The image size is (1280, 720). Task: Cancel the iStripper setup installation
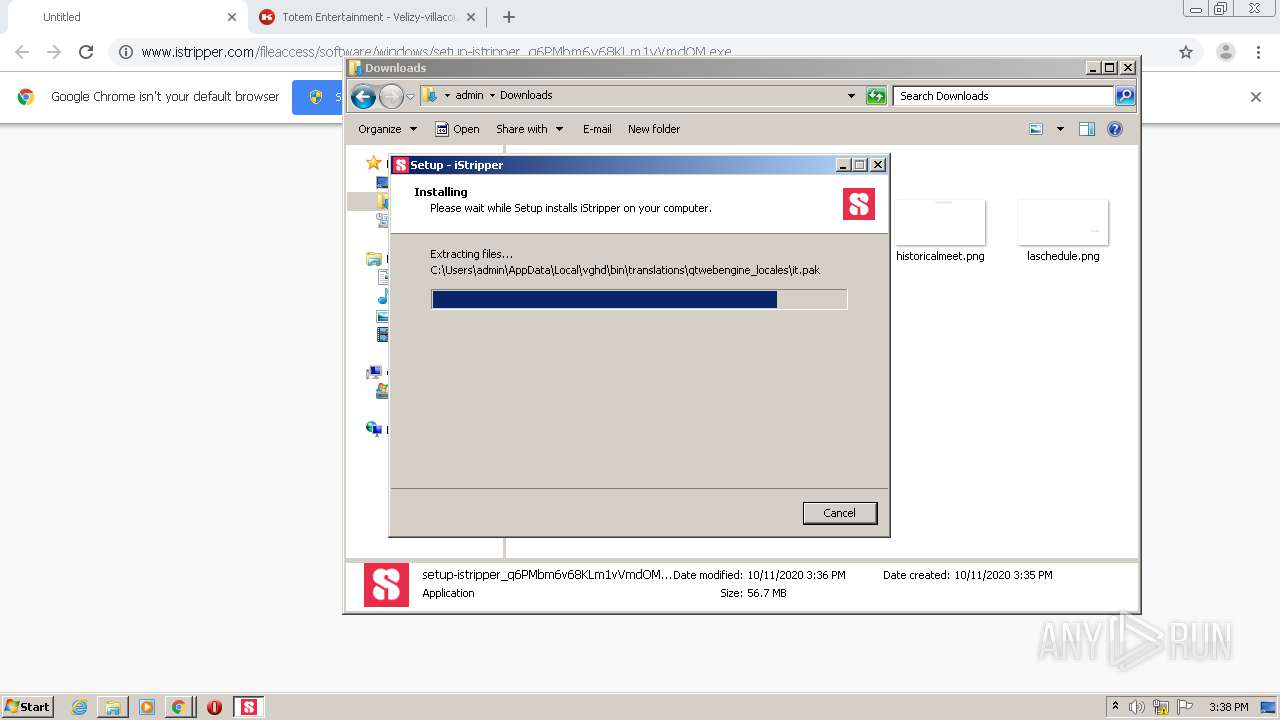coord(840,513)
